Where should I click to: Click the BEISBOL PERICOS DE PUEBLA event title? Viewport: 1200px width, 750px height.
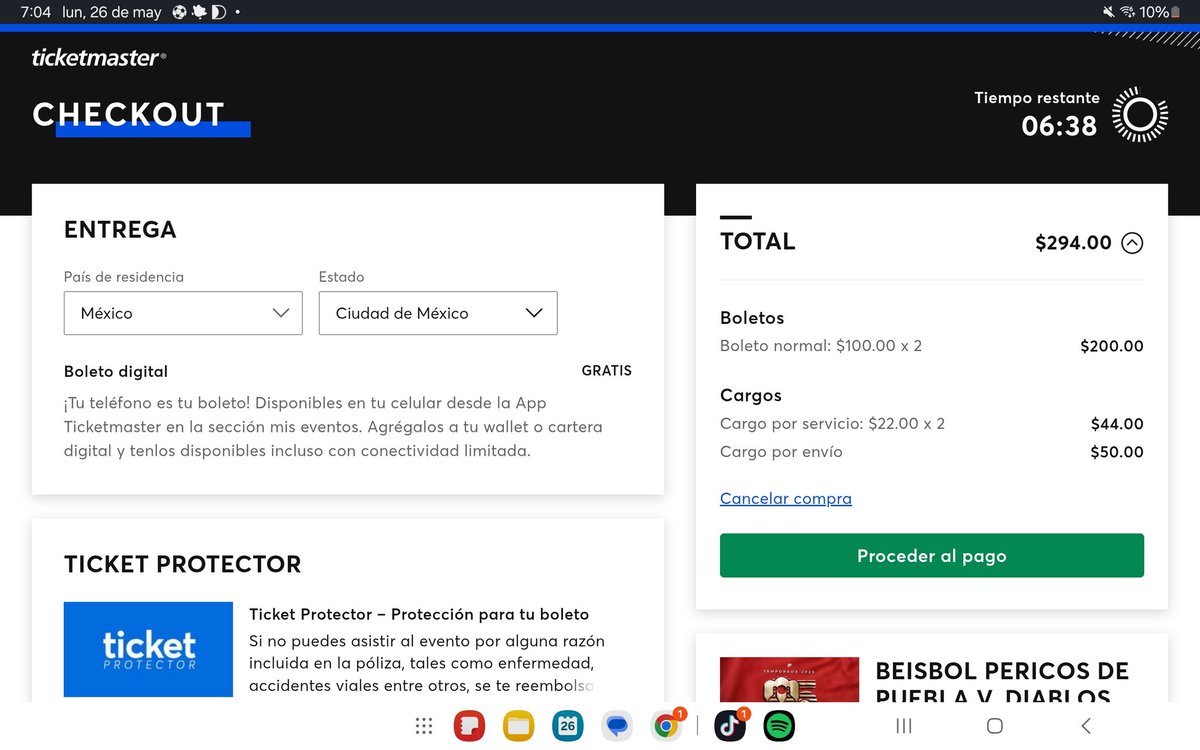1002,684
